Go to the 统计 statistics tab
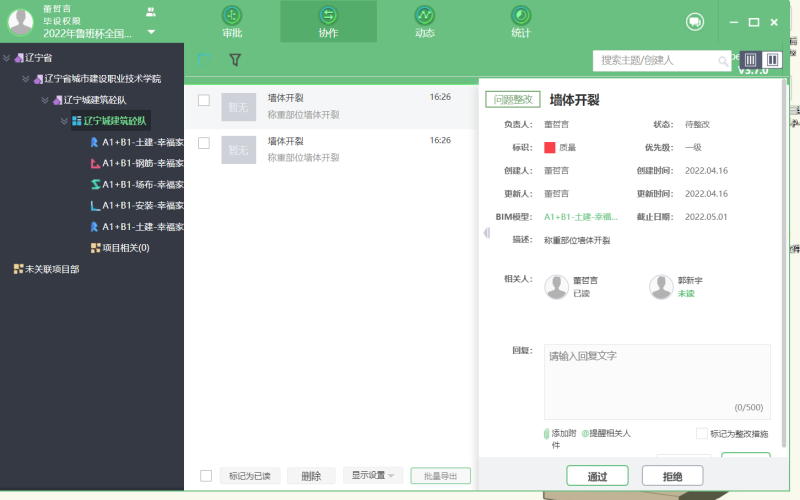 (521, 21)
